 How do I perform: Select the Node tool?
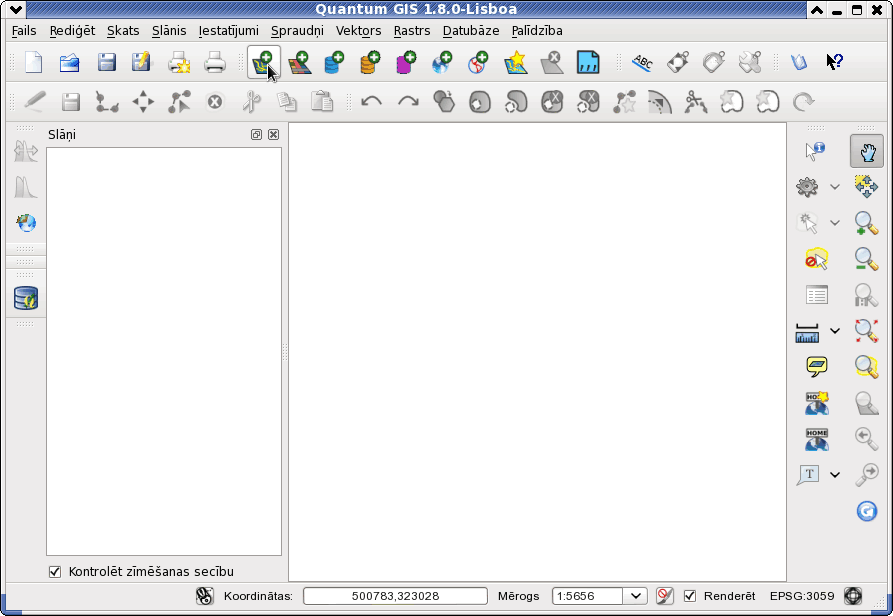click(x=179, y=102)
